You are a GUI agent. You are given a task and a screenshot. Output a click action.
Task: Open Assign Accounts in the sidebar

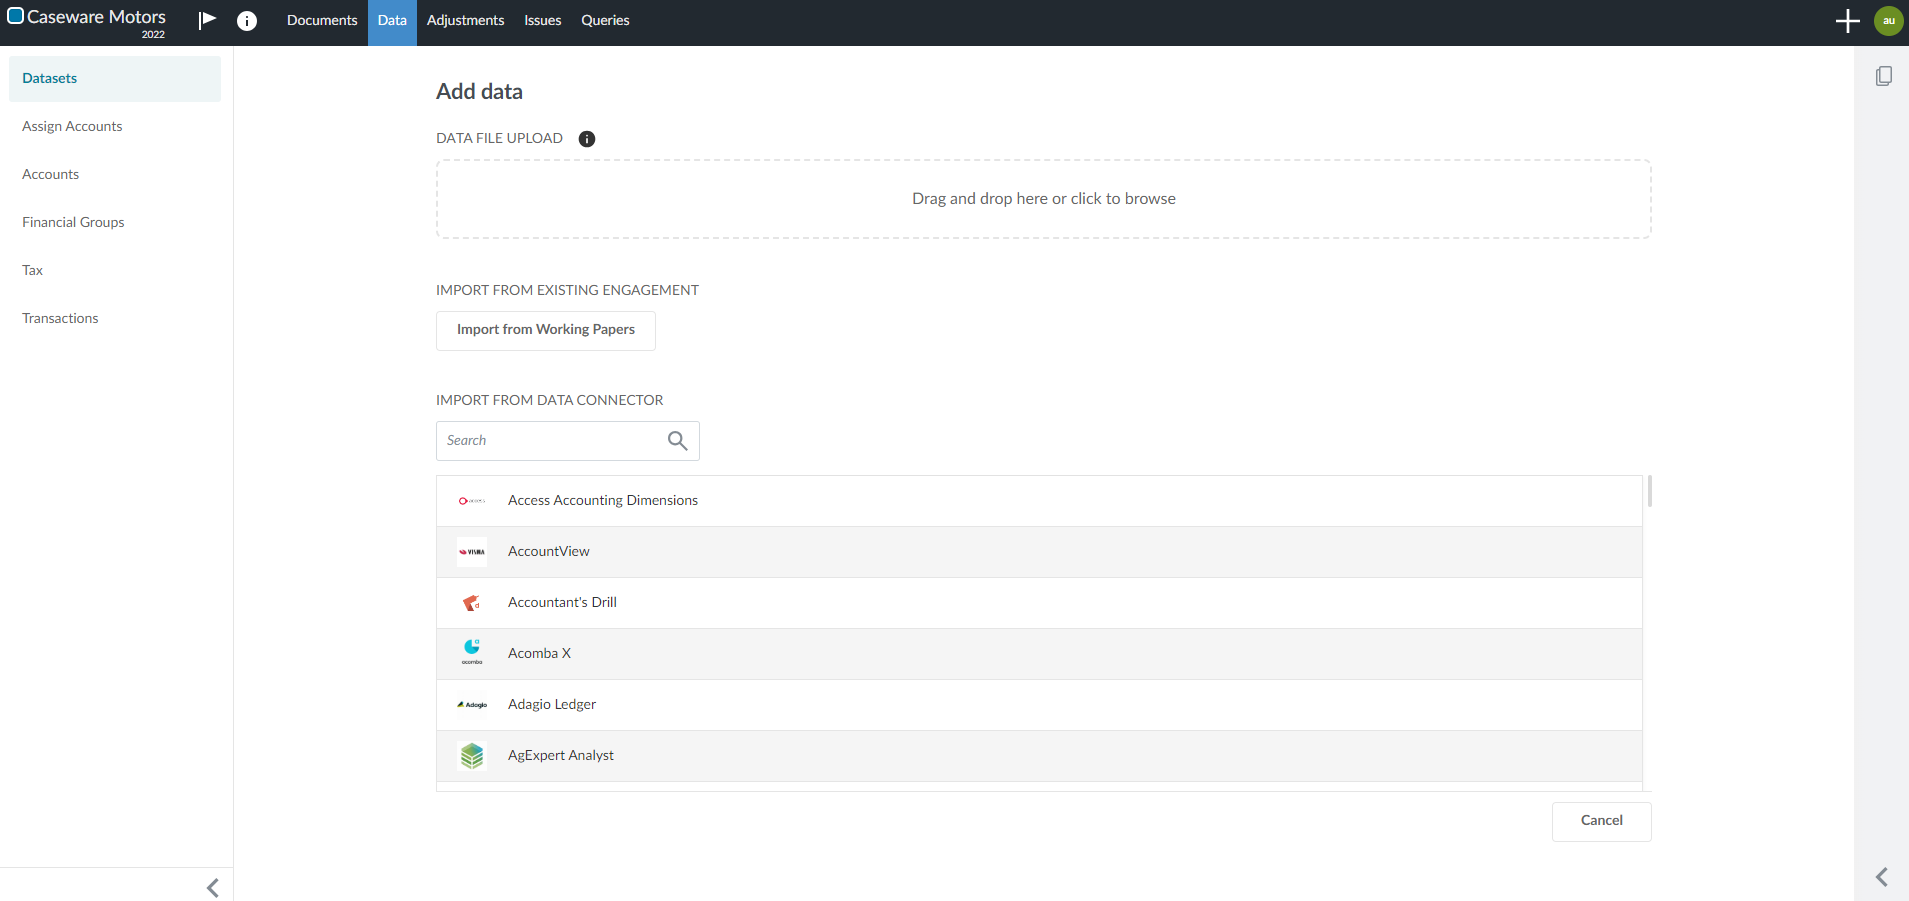(x=72, y=126)
